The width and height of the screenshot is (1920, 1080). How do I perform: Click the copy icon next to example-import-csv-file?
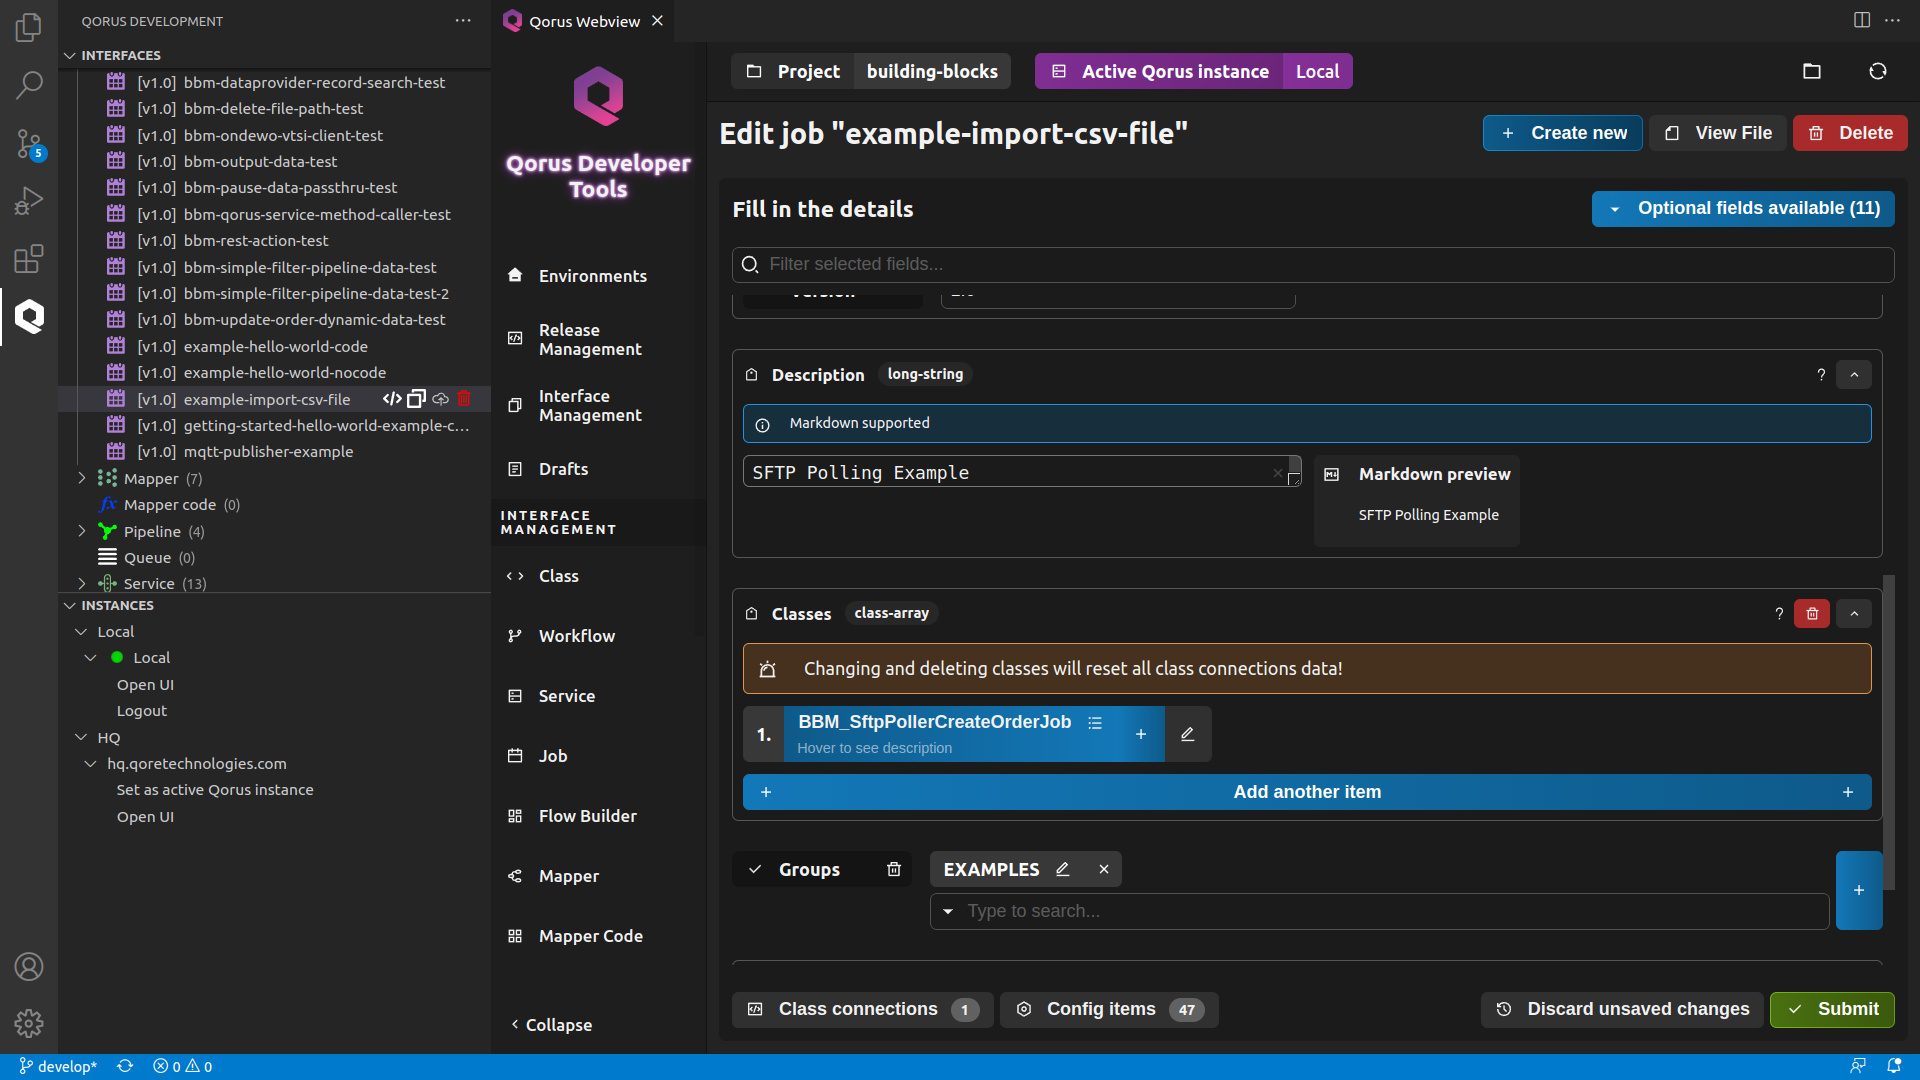[x=418, y=398]
